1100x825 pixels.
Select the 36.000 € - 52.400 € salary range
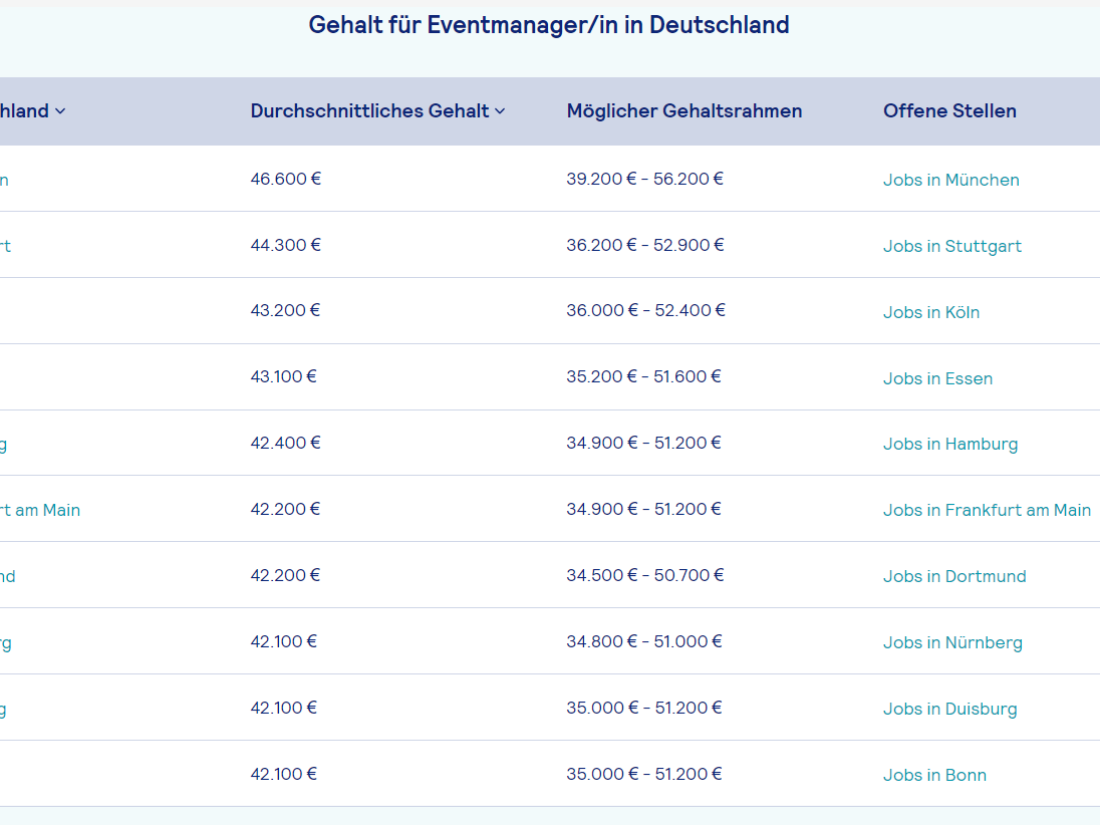pyautogui.click(x=646, y=310)
